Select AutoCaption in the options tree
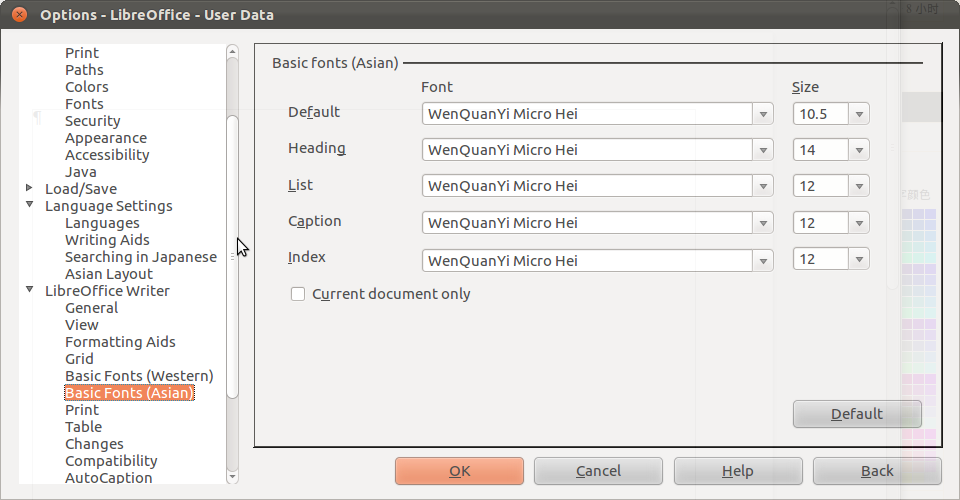This screenshot has height=500, width=960. (x=109, y=478)
